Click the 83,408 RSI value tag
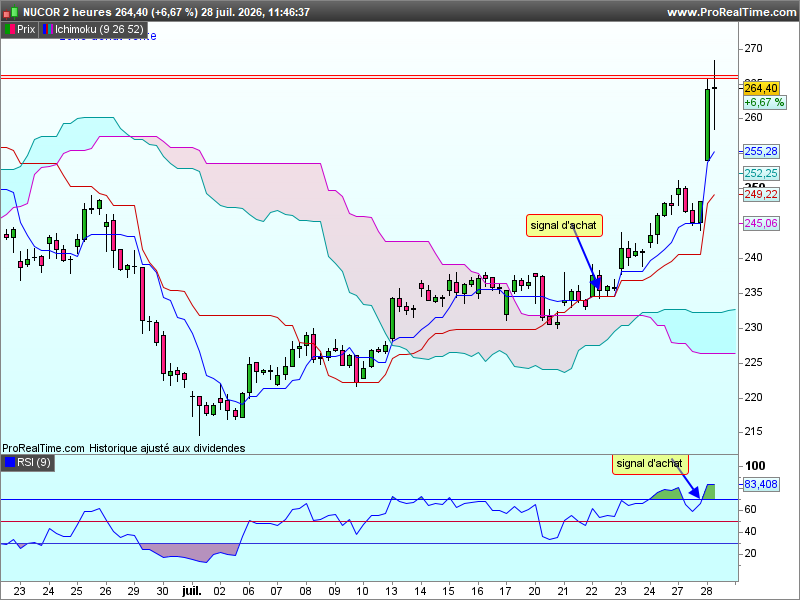 761,484
